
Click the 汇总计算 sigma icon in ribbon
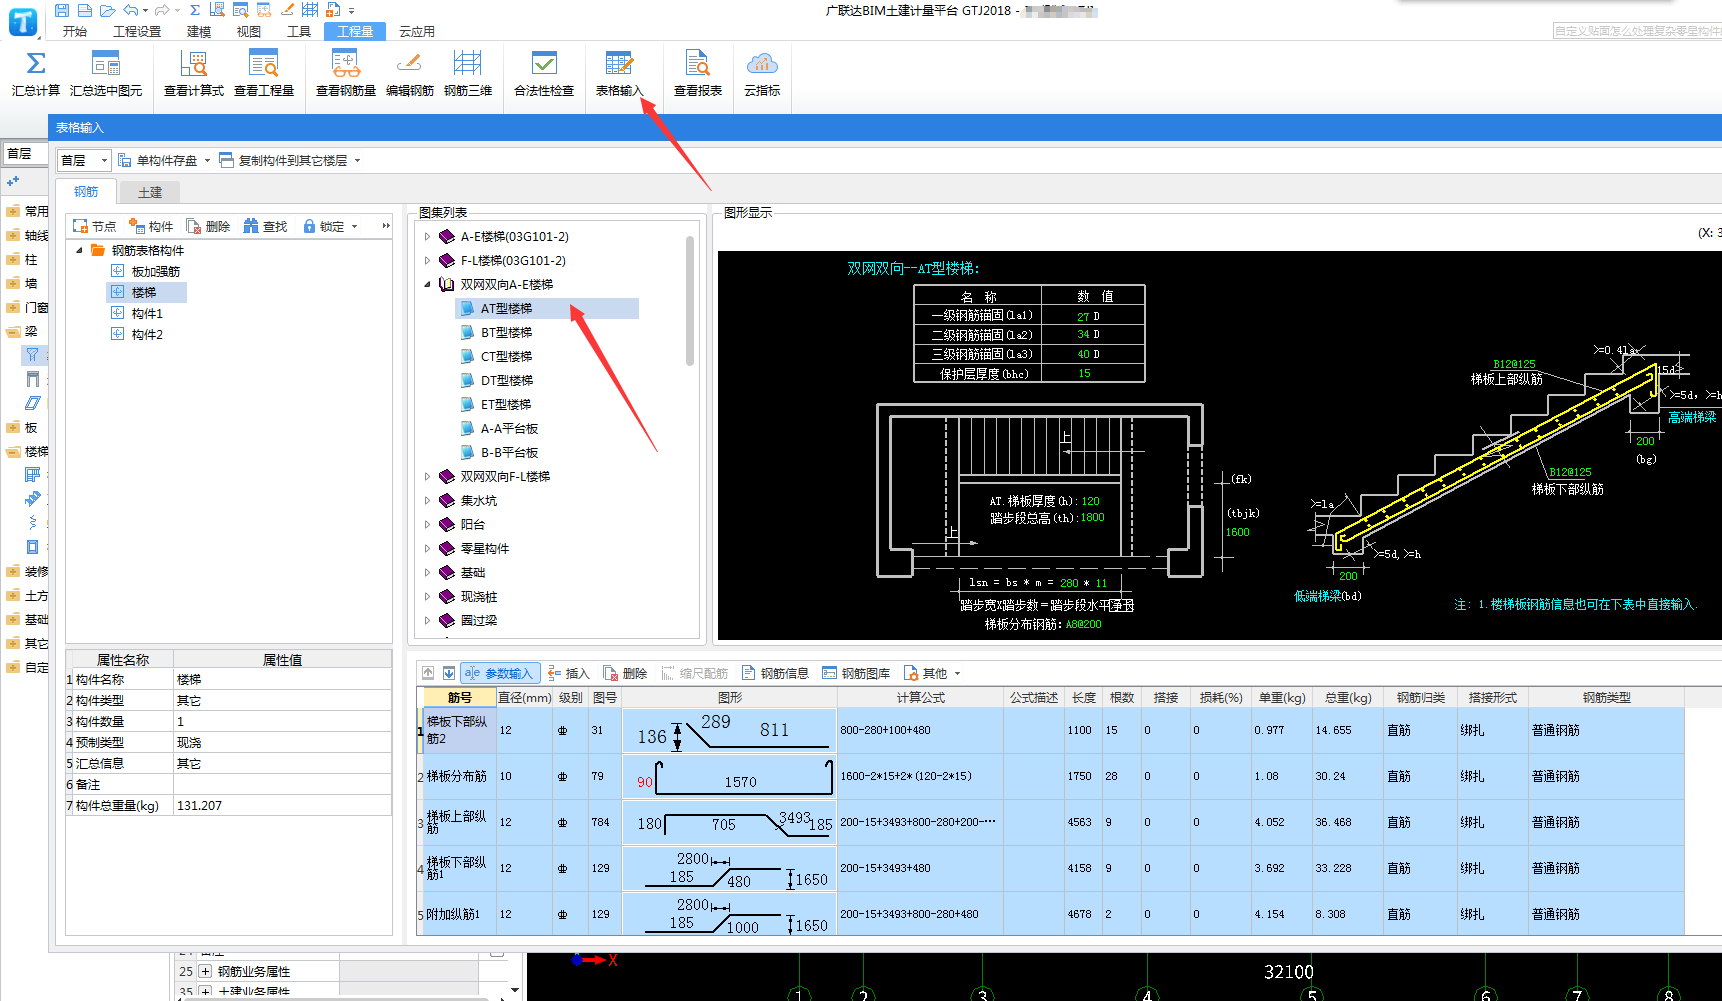(x=35, y=64)
